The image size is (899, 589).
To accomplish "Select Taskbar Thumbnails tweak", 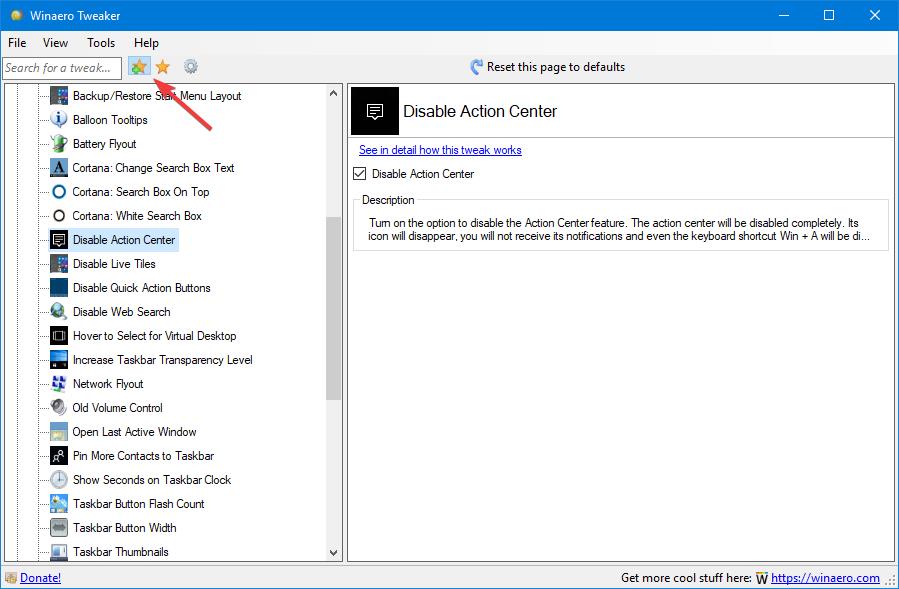I will 121,552.
